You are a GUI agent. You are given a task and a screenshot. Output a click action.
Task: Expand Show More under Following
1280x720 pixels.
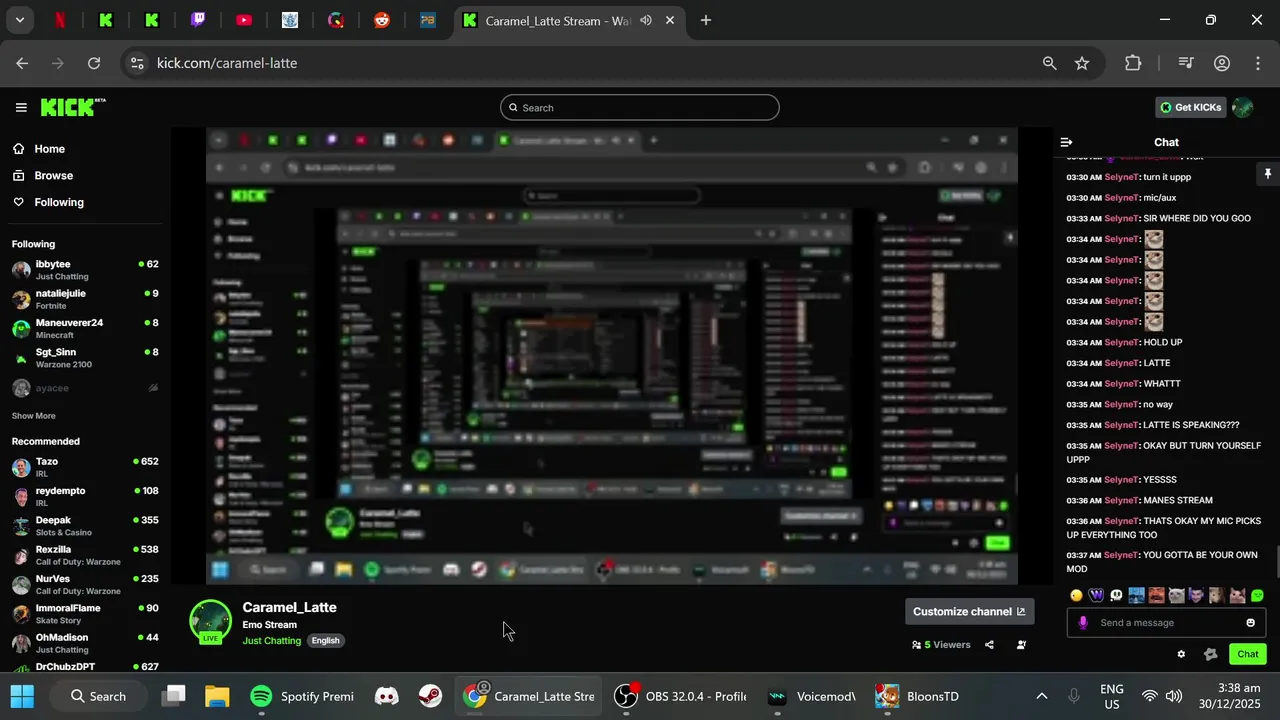pyautogui.click(x=34, y=416)
